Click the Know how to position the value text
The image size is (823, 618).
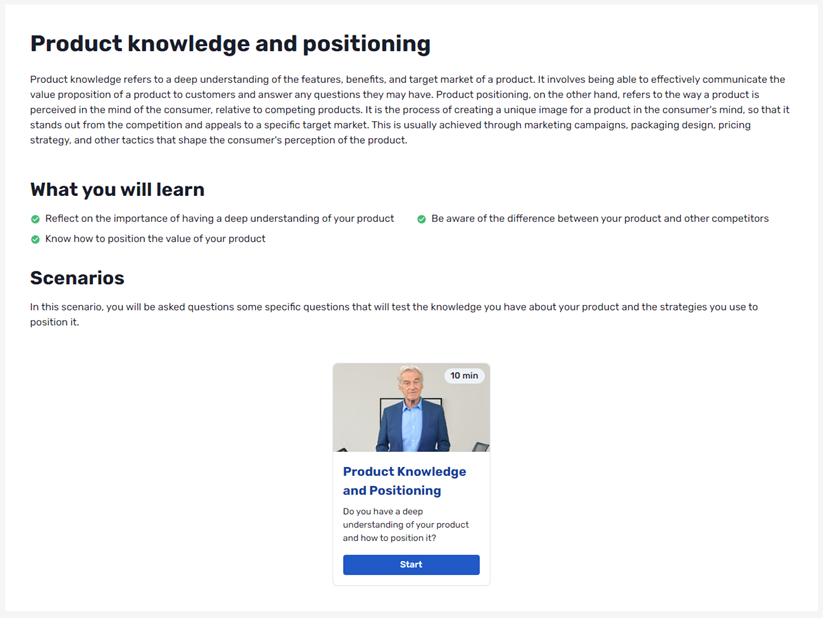[155, 239]
